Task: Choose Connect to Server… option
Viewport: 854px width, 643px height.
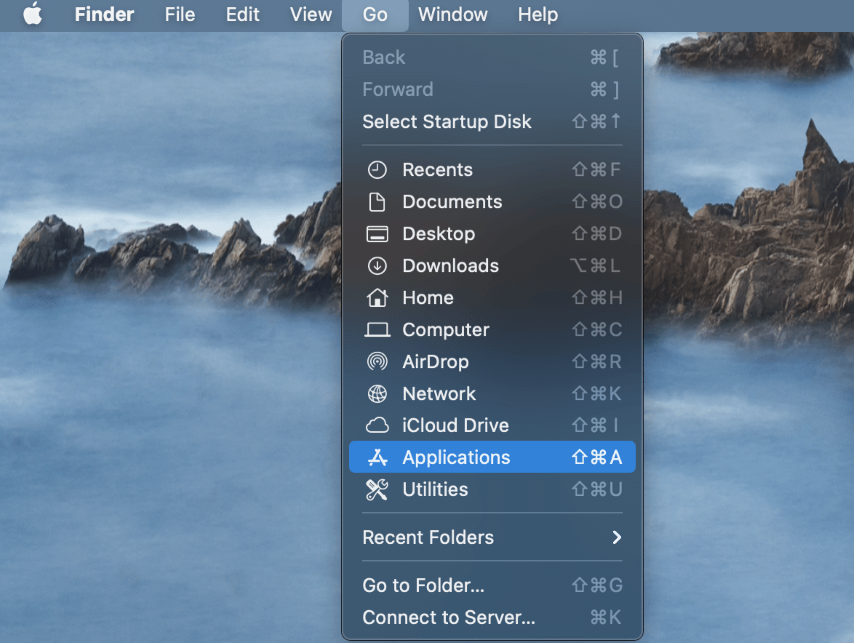Action: tap(448, 618)
